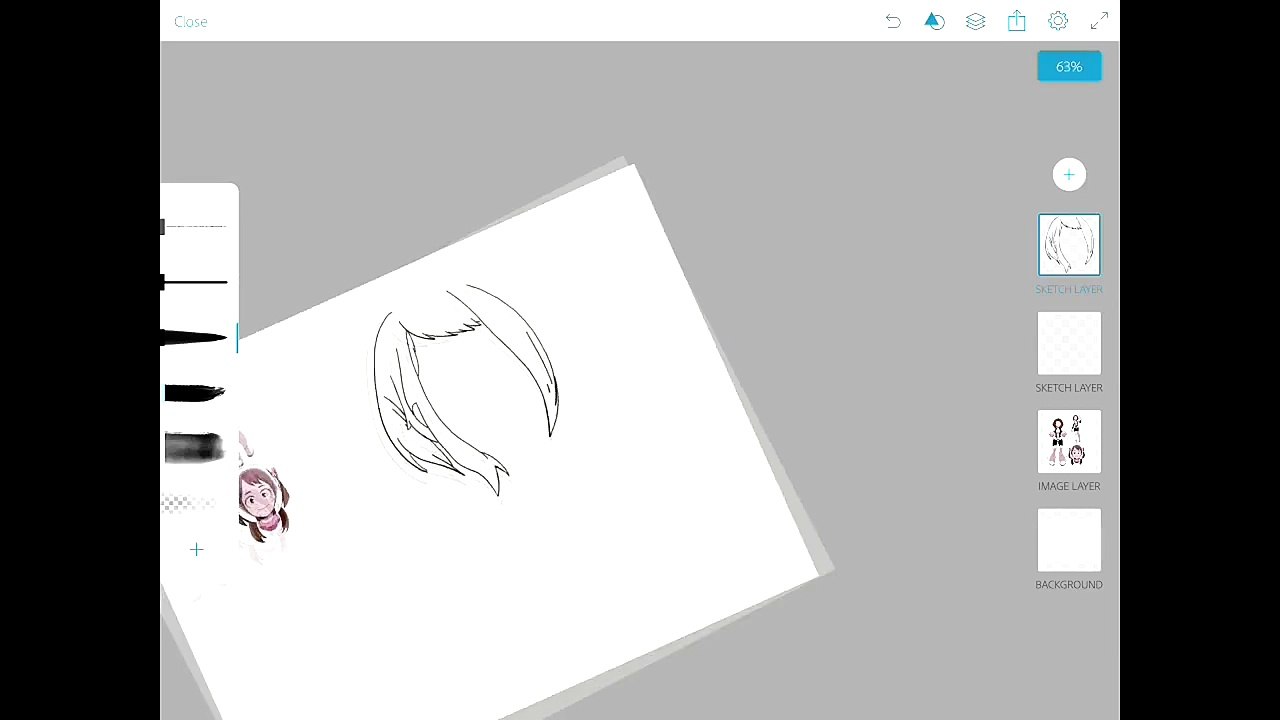Undo the last stroke
The image size is (1280, 720).
point(893,21)
